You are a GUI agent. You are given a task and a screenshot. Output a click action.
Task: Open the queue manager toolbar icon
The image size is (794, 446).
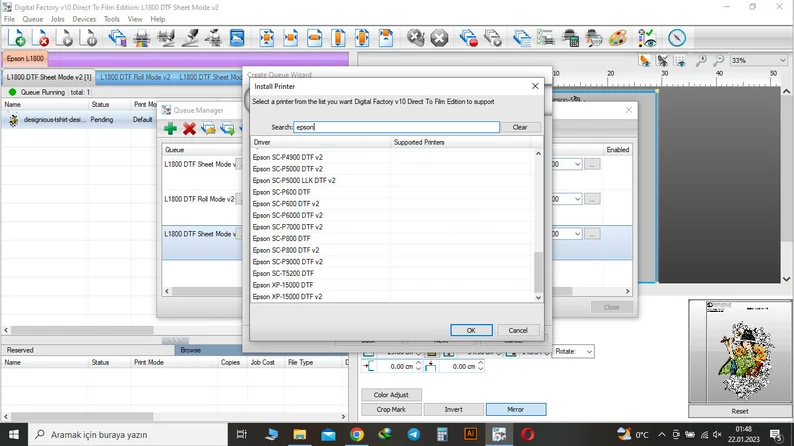(117, 38)
